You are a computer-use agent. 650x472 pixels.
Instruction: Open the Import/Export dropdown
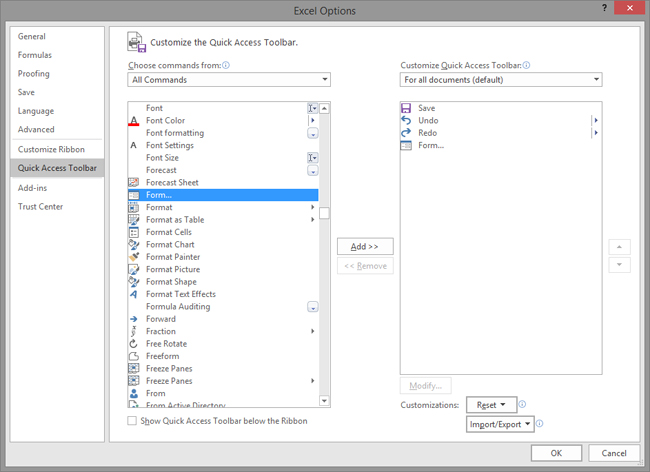tap(500, 424)
